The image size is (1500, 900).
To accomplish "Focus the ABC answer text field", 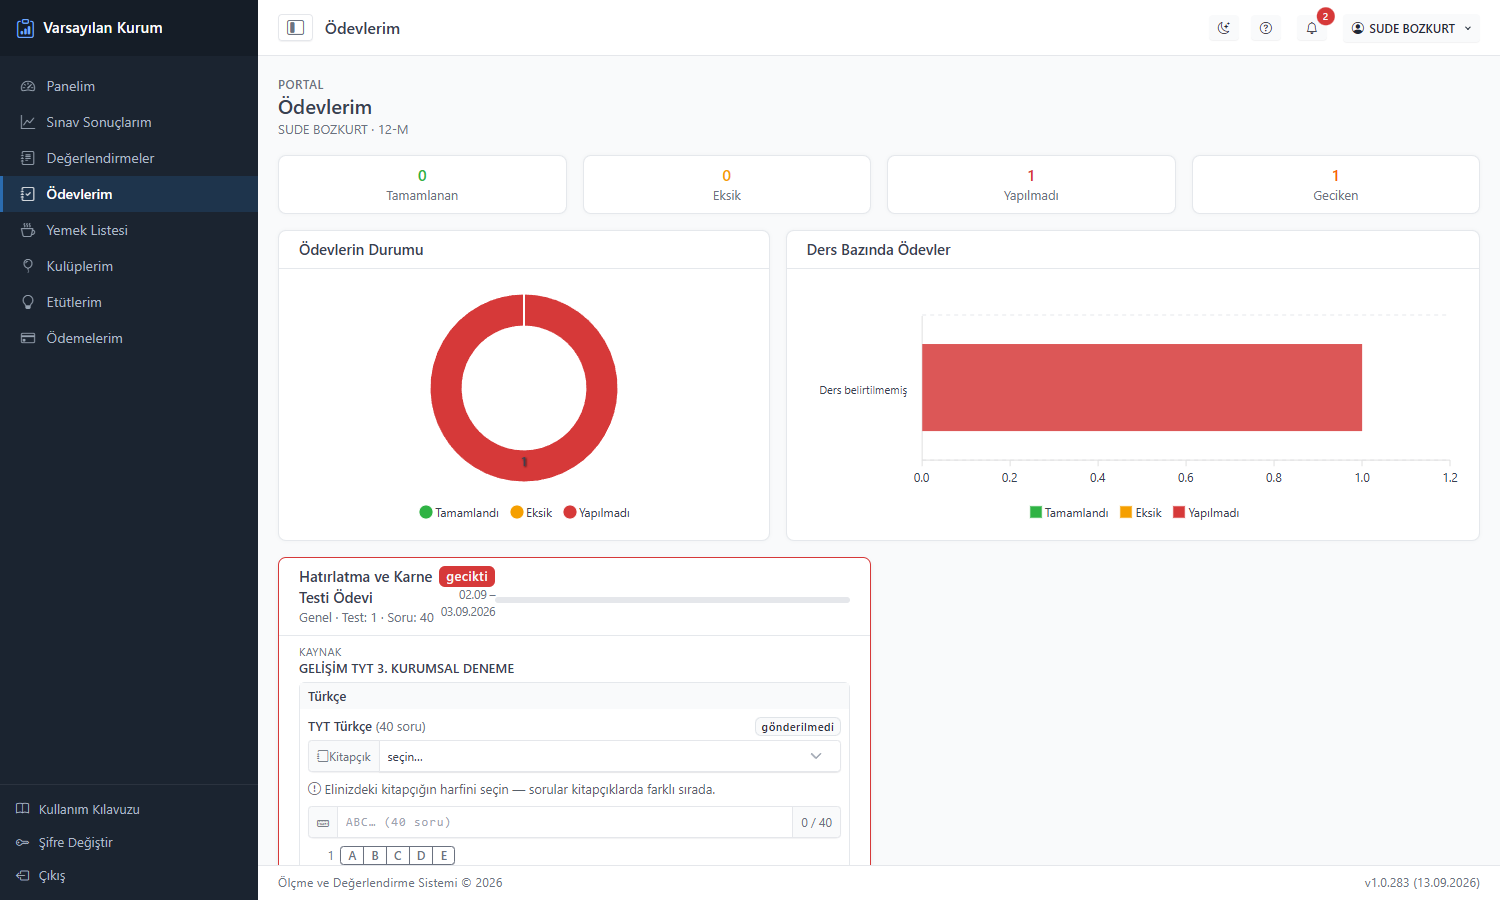I will [x=565, y=823].
